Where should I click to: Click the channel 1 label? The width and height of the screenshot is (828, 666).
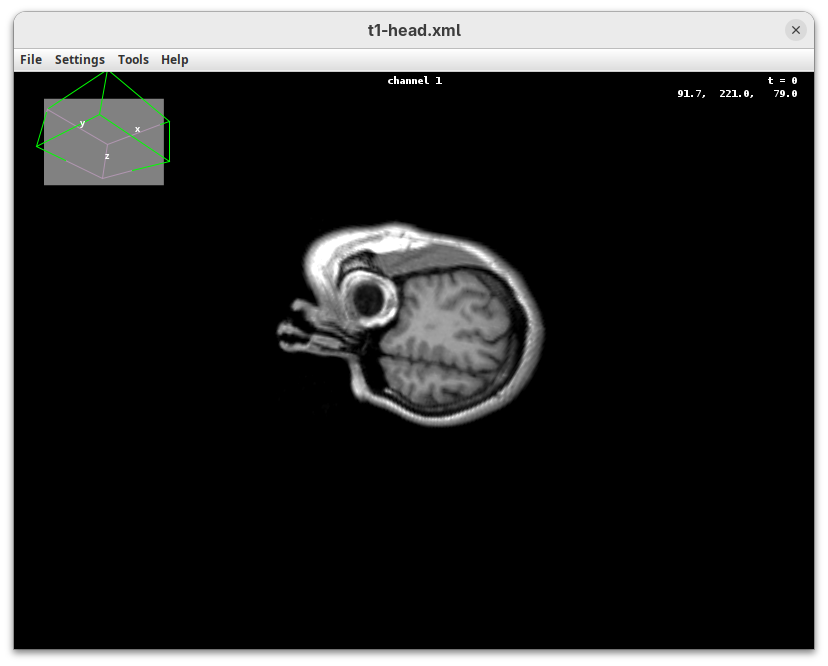tap(414, 81)
